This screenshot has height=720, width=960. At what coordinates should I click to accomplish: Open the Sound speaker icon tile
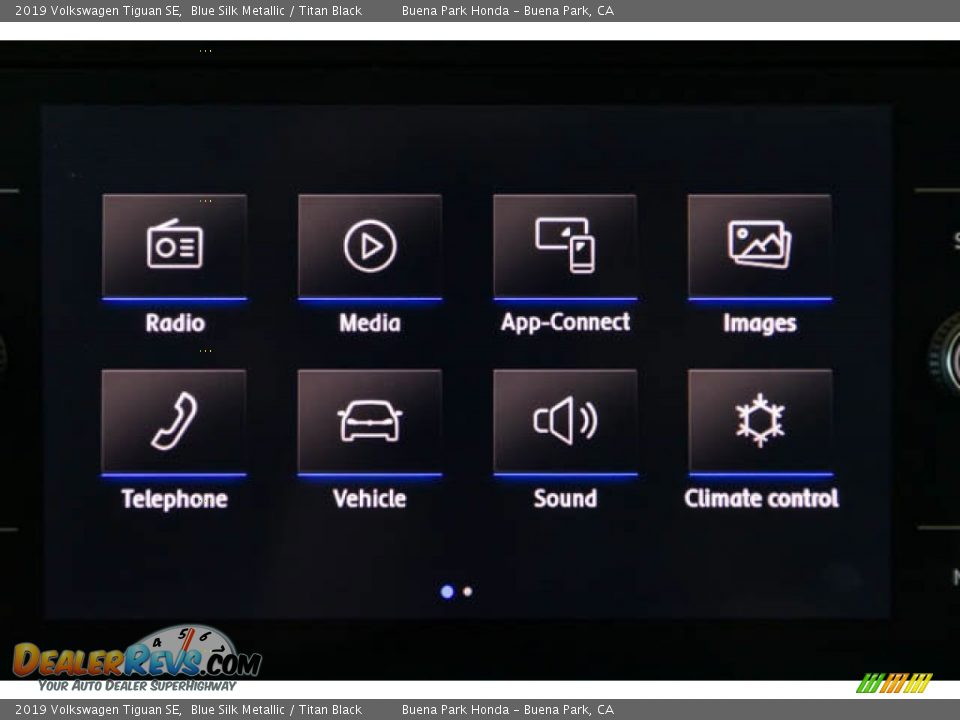(565, 422)
